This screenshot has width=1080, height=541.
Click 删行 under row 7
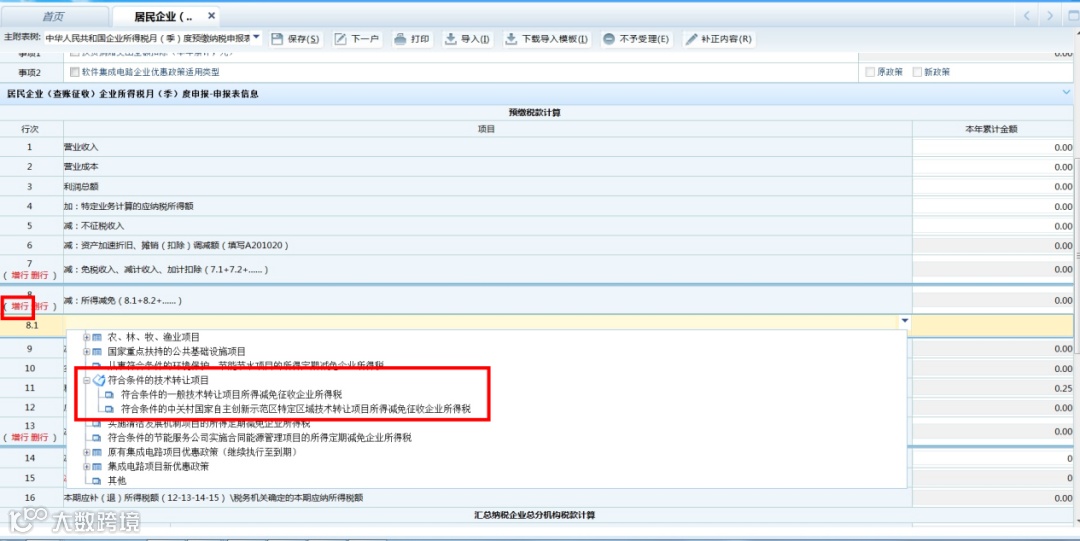pyautogui.click(x=40, y=275)
